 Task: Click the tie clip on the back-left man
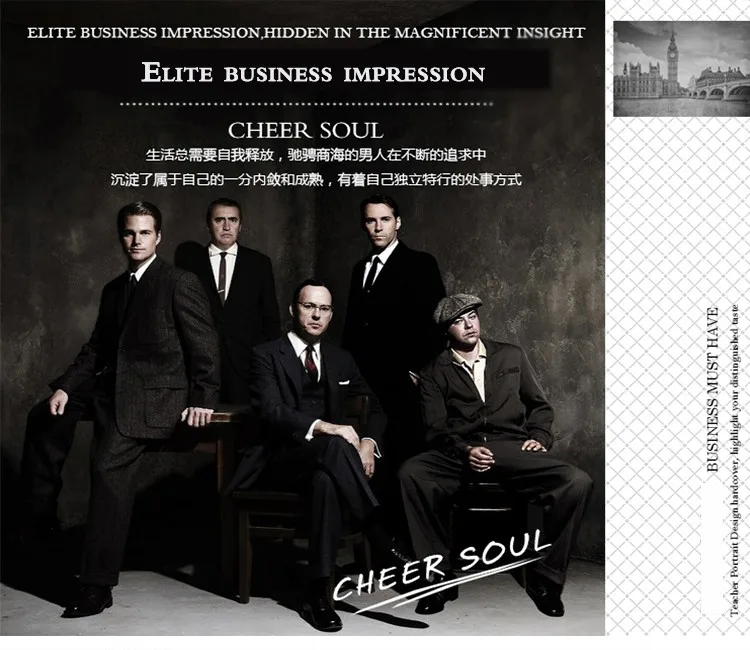(222, 289)
